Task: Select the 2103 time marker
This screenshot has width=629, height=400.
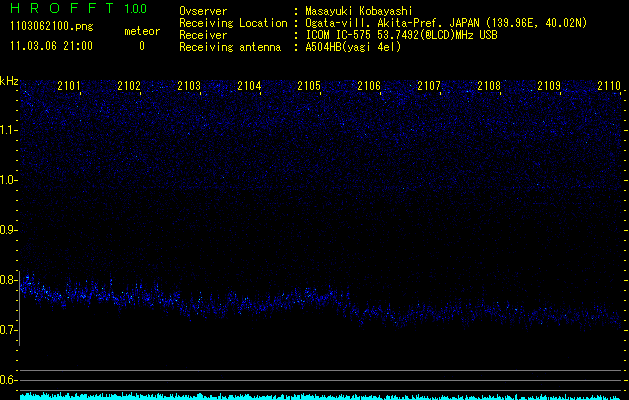Action: point(189,87)
